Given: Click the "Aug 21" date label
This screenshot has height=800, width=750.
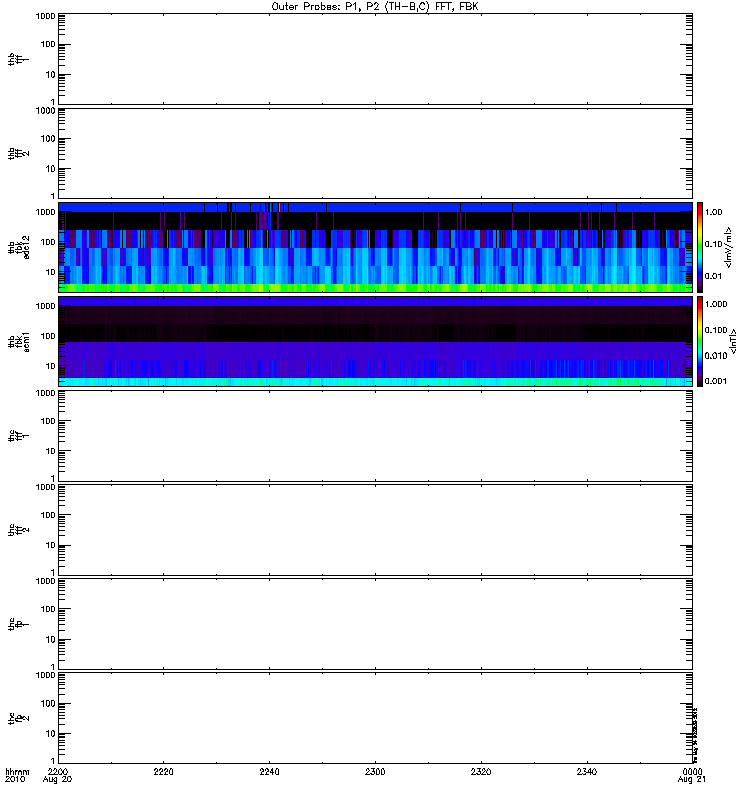Looking at the screenshot, I should (692, 780).
